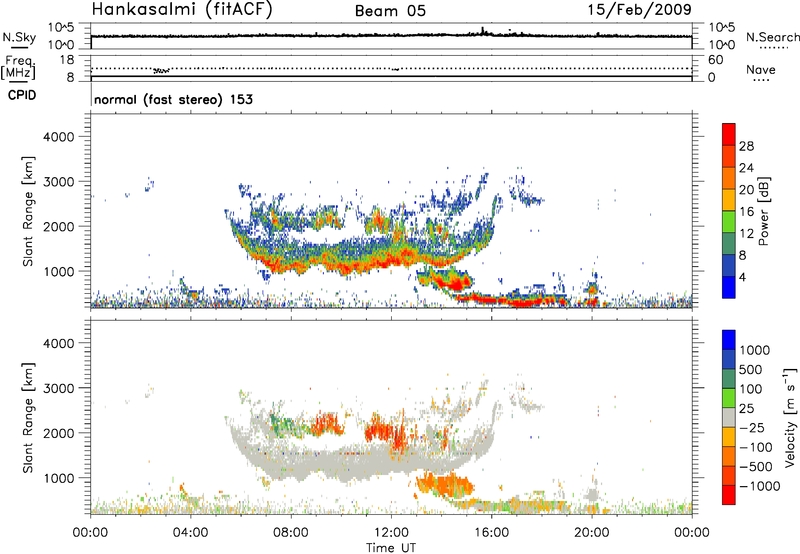Click the '4000' tick on power panel

[59, 137]
